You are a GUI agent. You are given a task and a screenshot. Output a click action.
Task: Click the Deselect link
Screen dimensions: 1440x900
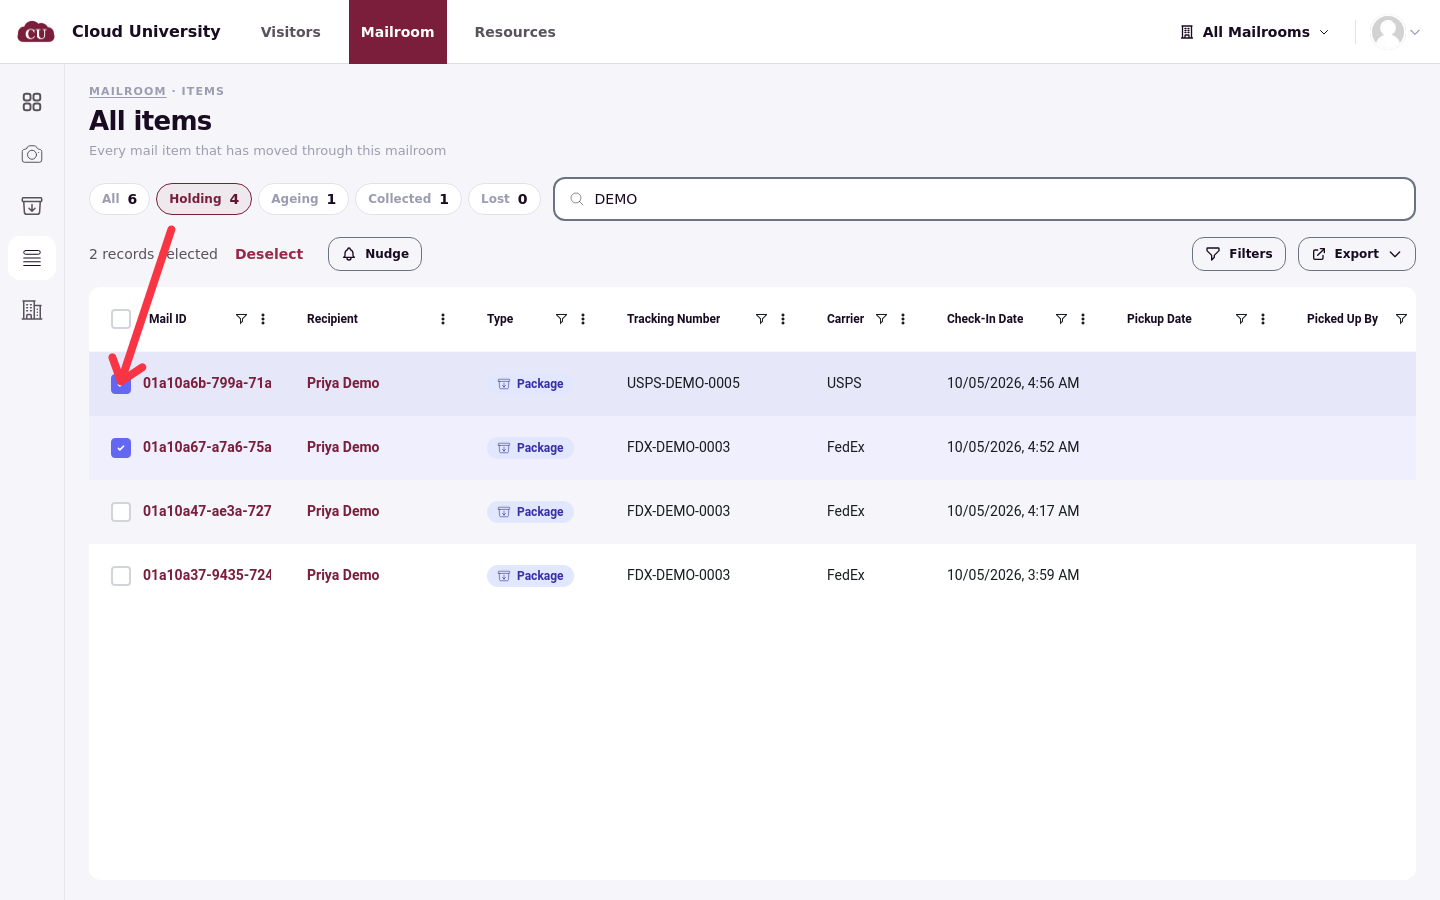coord(269,254)
